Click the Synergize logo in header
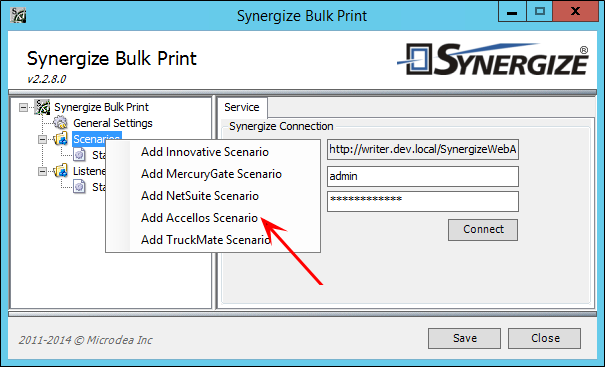 pyautogui.click(x=493, y=59)
